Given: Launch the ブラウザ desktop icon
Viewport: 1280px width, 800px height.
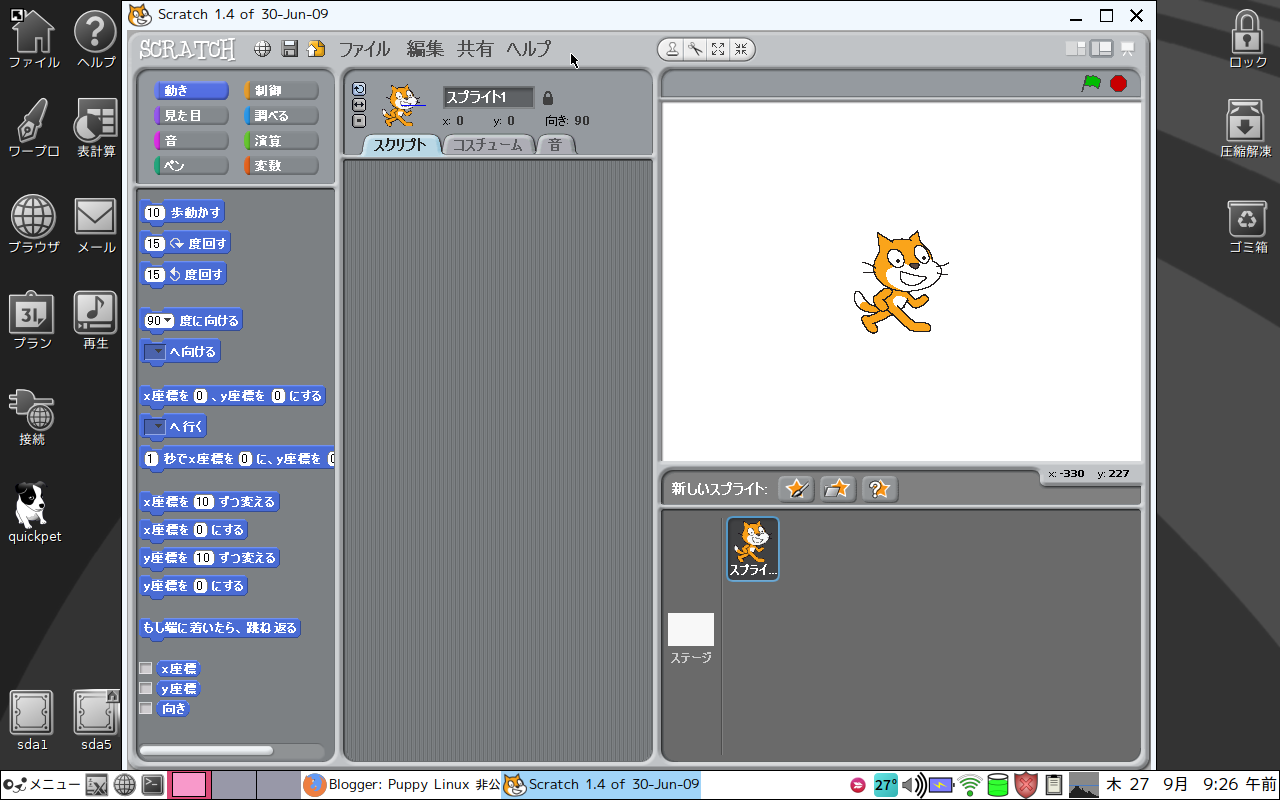Looking at the screenshot, I should [34, 225].
